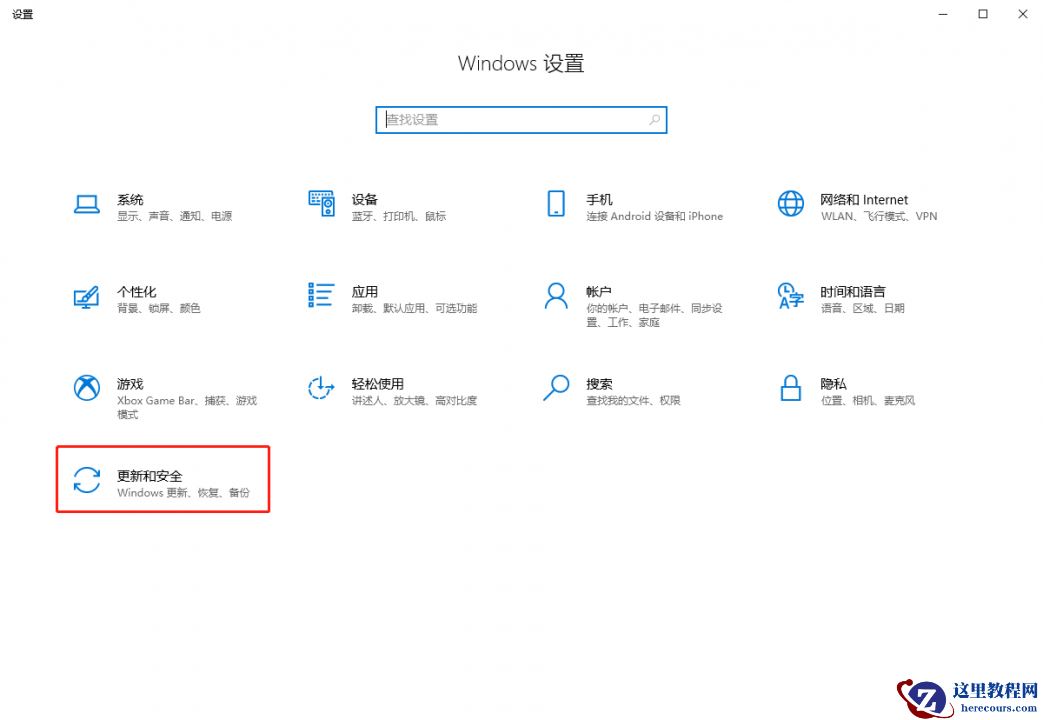Viewport: 1043px width, 720px height.
Task: Click the 设置 window title label
Action: (x=22, y=14)
